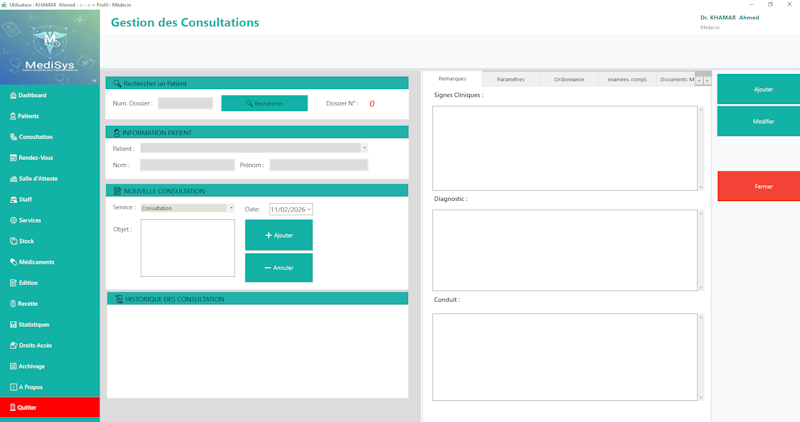The height and width of the screenshot is (422, 800).
Task: Open the examens compl. tab
Action: pos(627,80)
